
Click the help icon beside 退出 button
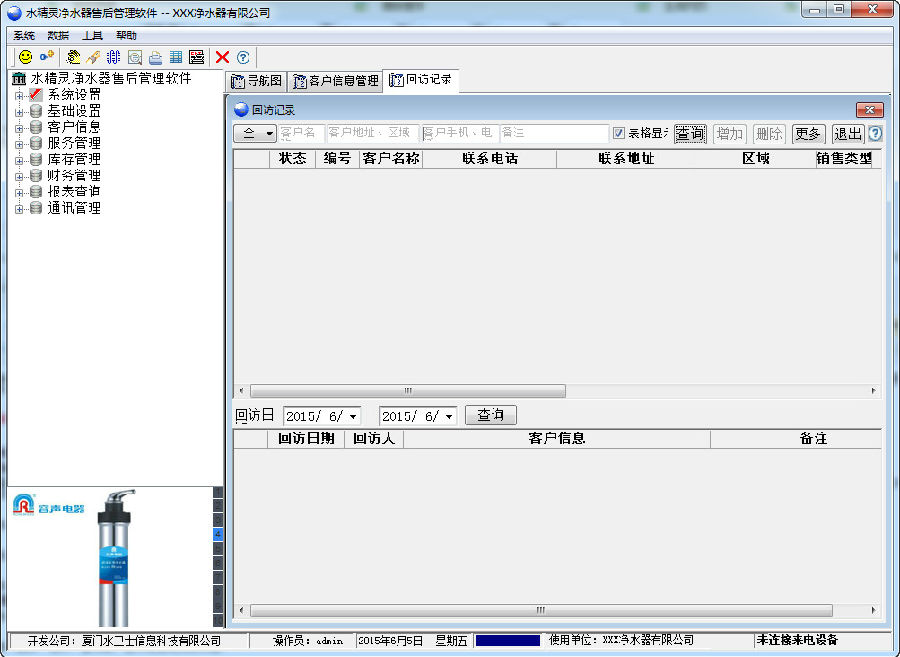[x=875, y=134]
